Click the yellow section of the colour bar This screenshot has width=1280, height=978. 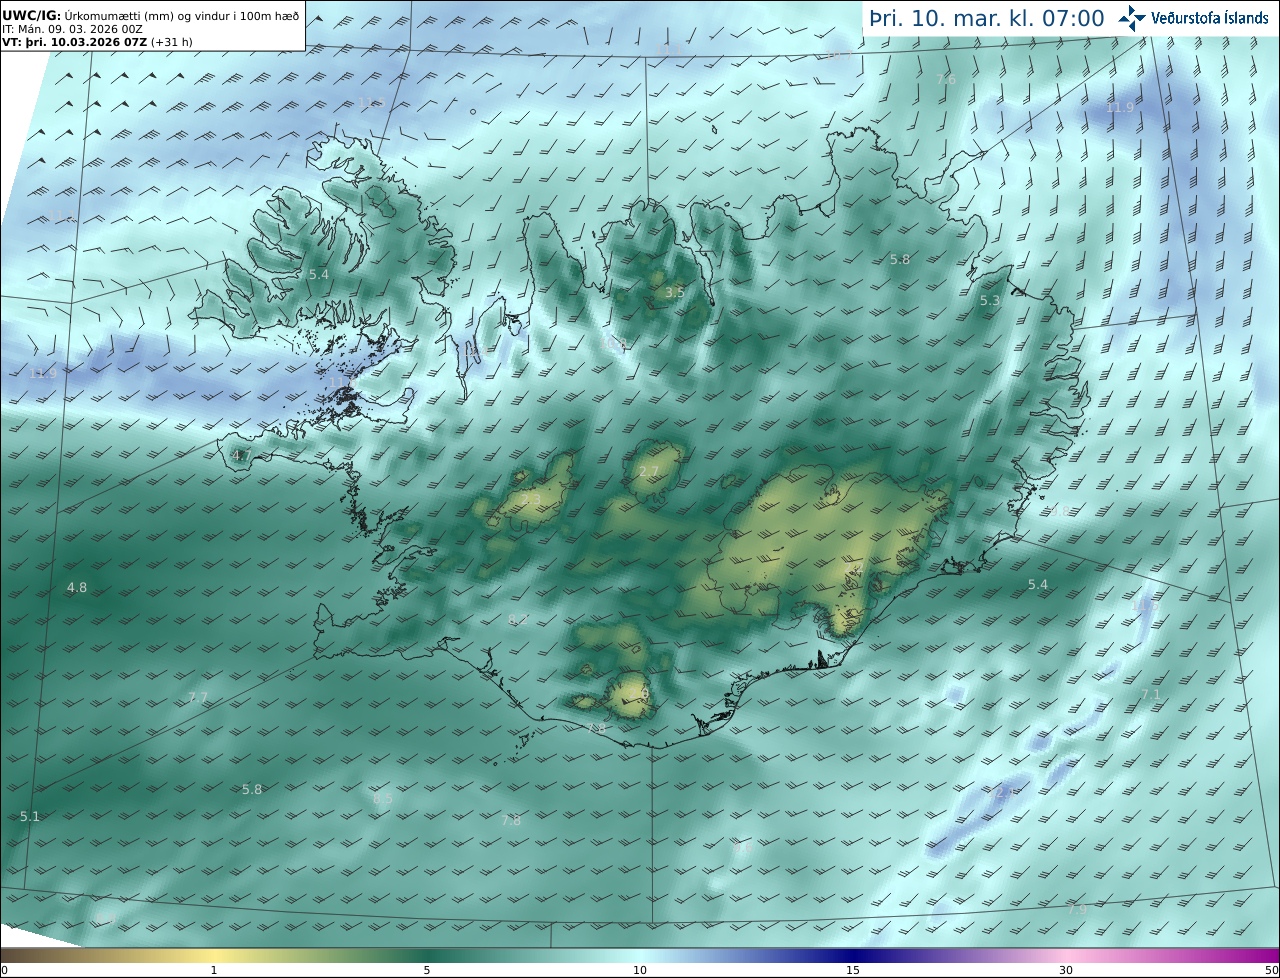(214, 955)
